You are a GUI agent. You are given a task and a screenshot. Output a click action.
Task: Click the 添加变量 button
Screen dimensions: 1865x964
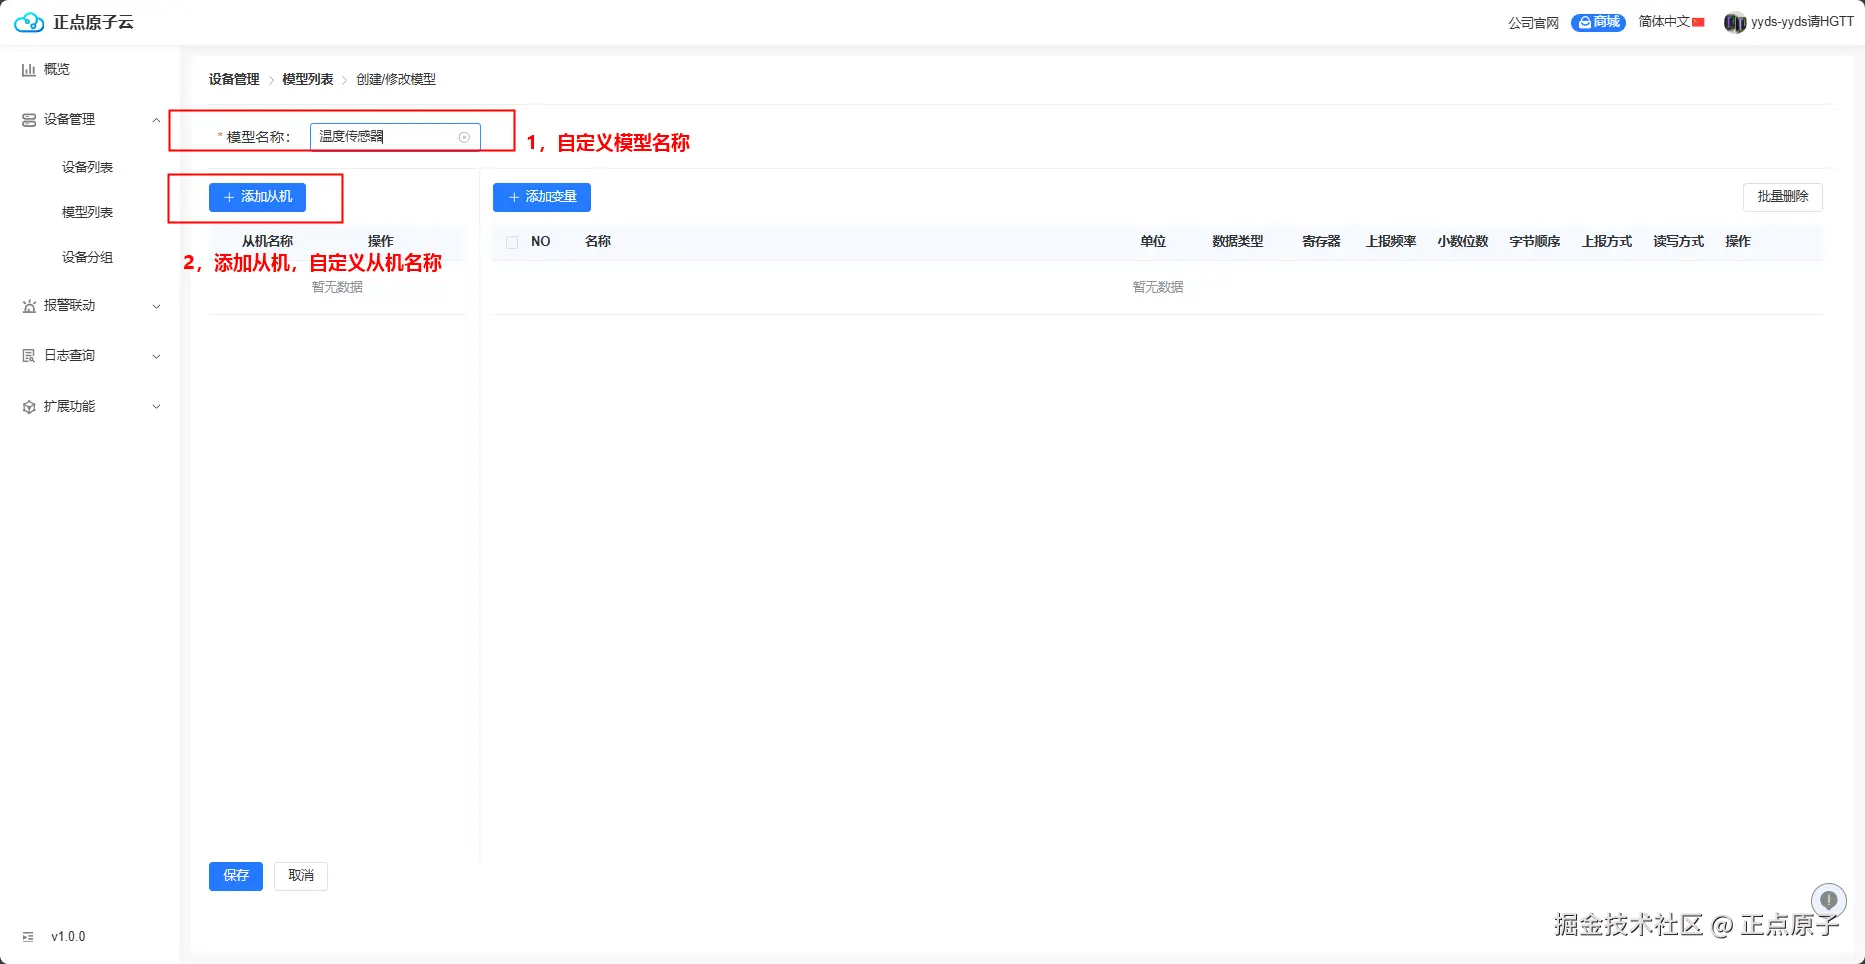[x=542, y=197]
